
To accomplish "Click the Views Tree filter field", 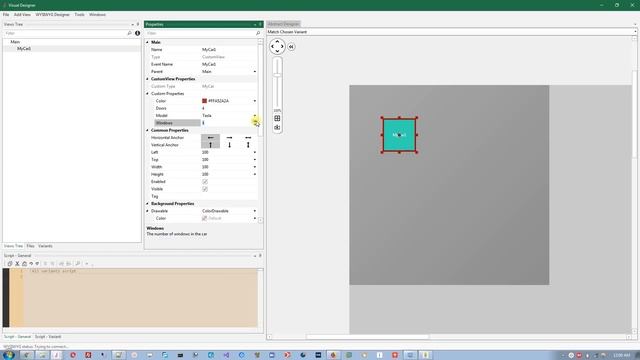I will [x=65, y=33].
